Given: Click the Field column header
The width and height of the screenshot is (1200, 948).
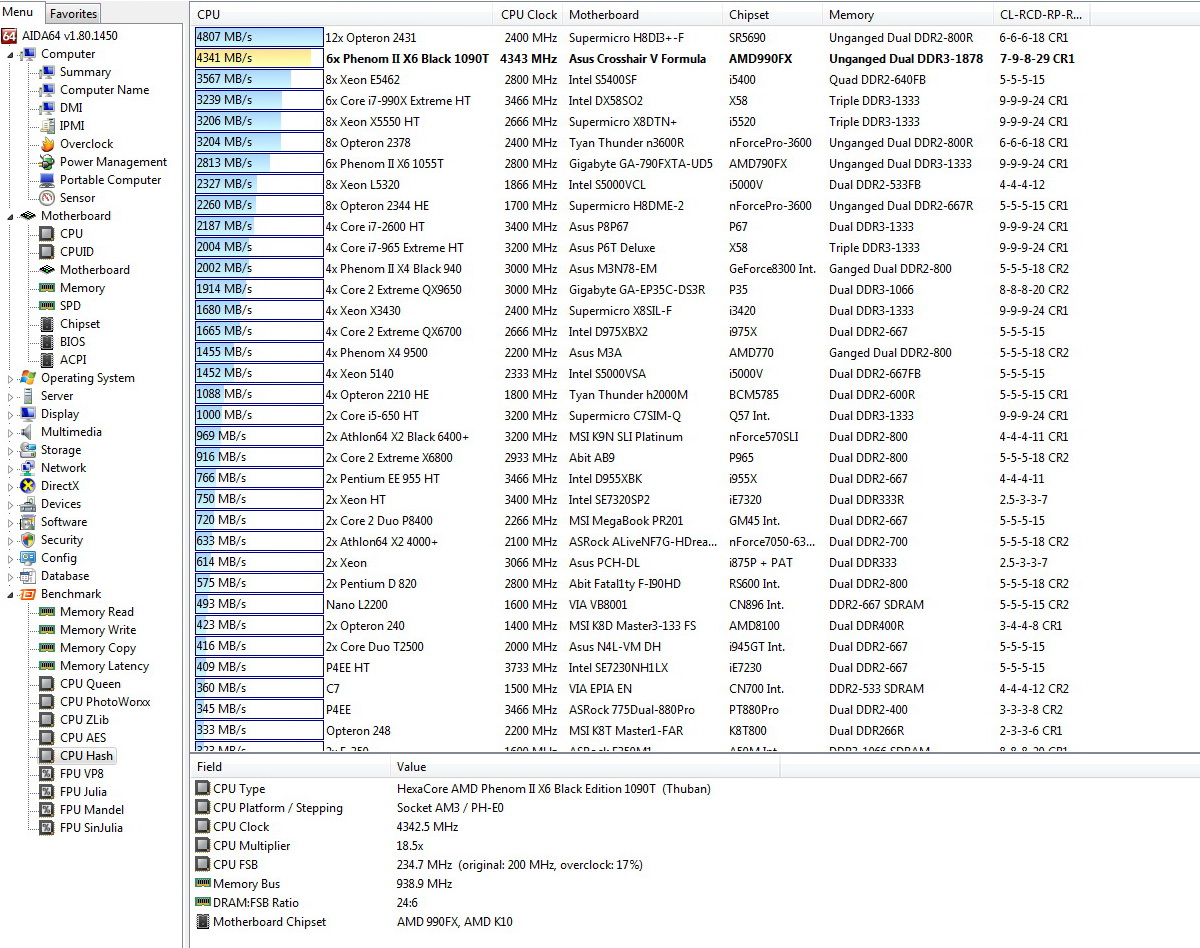Looking at the screenshot, I should click(x=290, y=767).
